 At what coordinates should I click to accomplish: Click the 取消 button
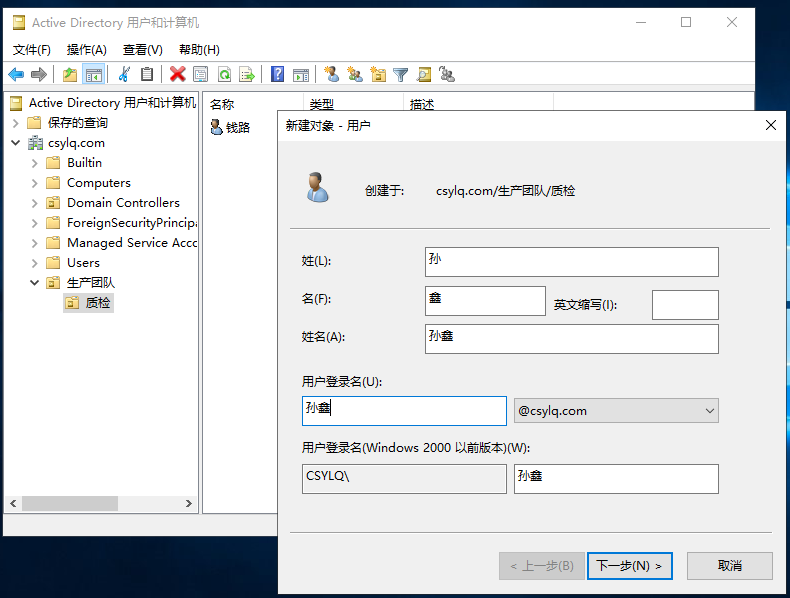730,566
